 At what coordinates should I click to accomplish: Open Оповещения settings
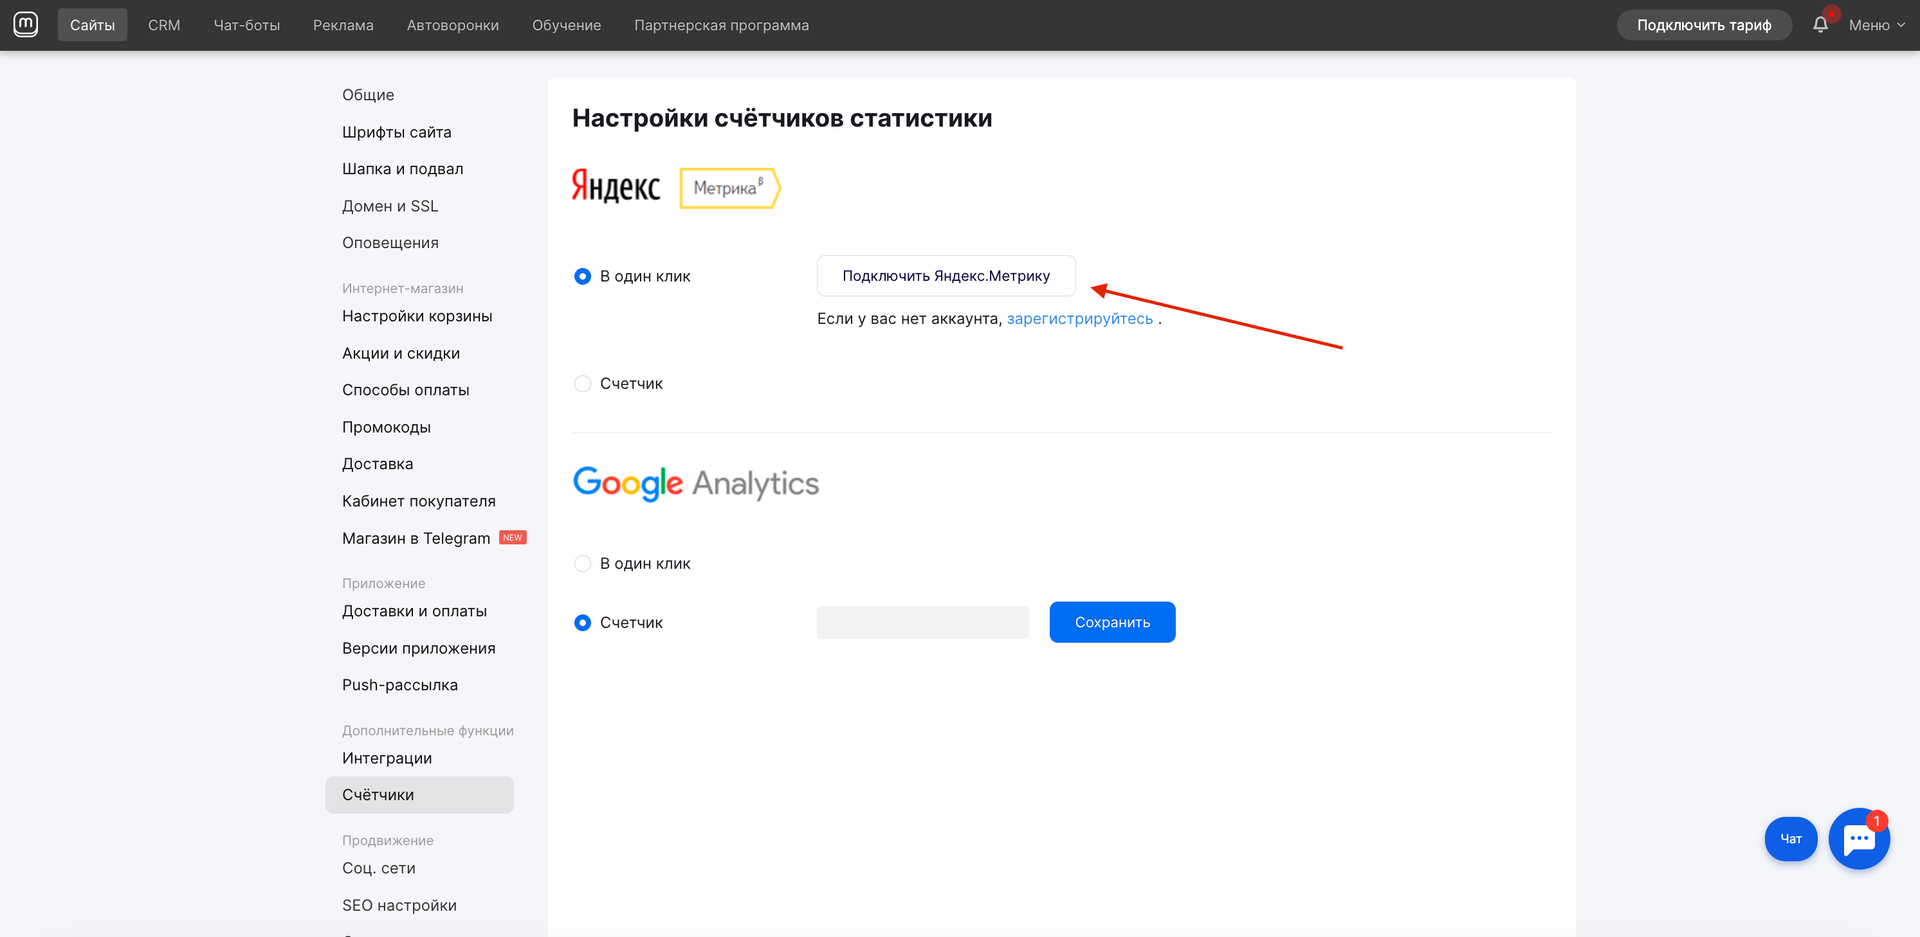point(390,243)
